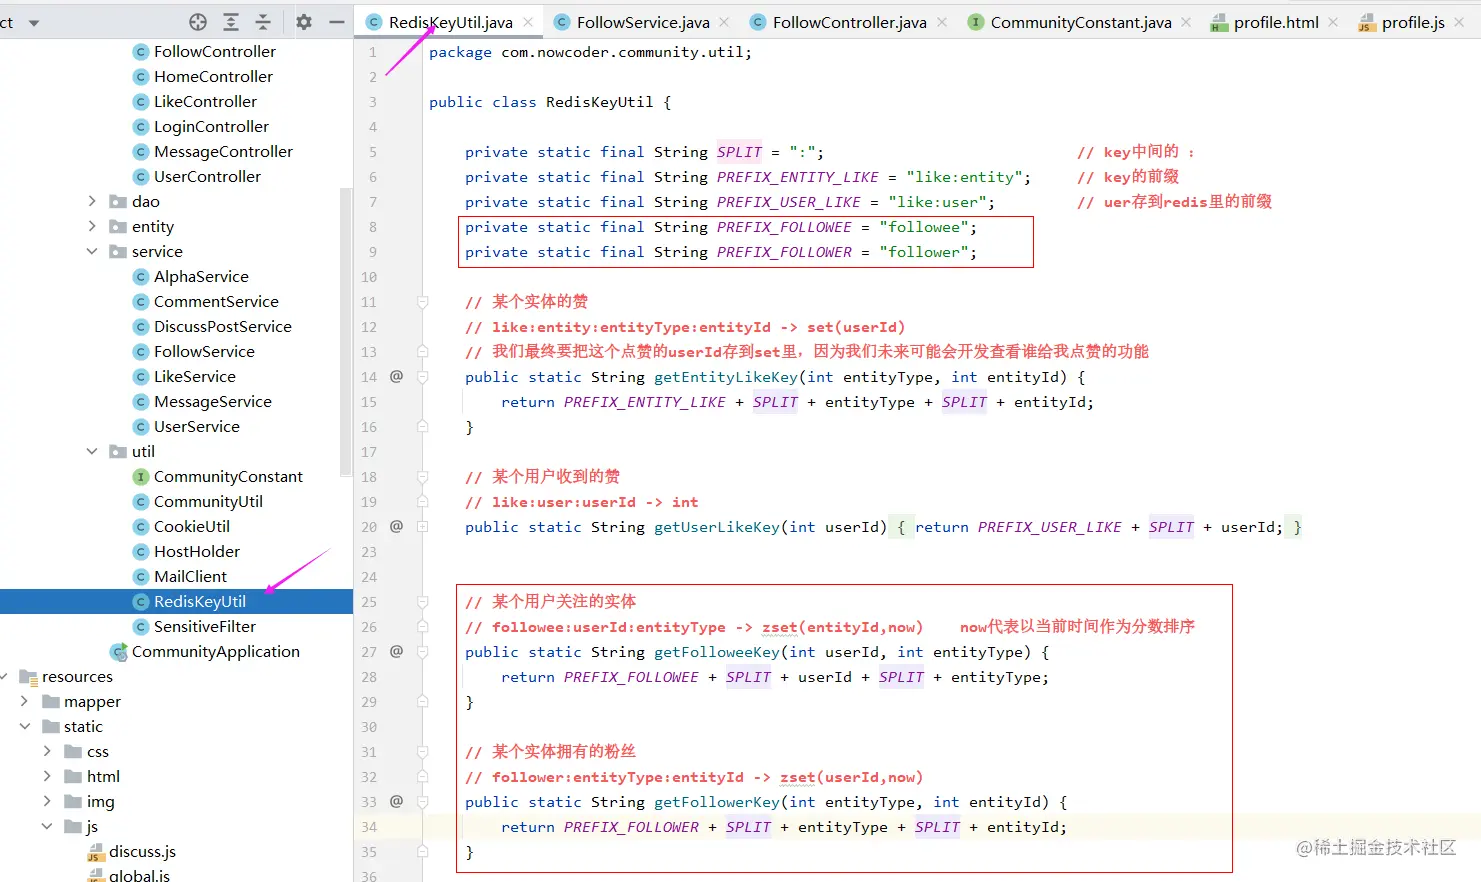Click the UserService class icon
Screen dimensions: 1481x882
(141, 427)
